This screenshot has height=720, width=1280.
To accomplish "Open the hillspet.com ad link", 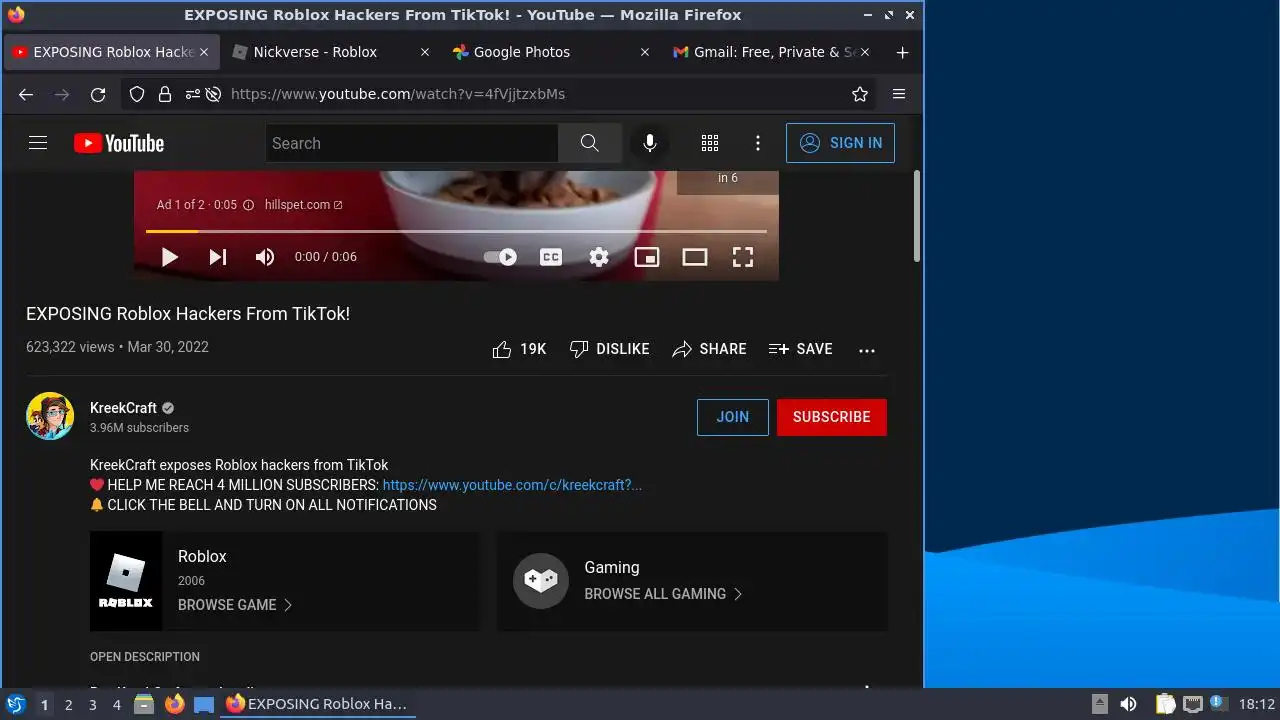I will tap(304, 205).
